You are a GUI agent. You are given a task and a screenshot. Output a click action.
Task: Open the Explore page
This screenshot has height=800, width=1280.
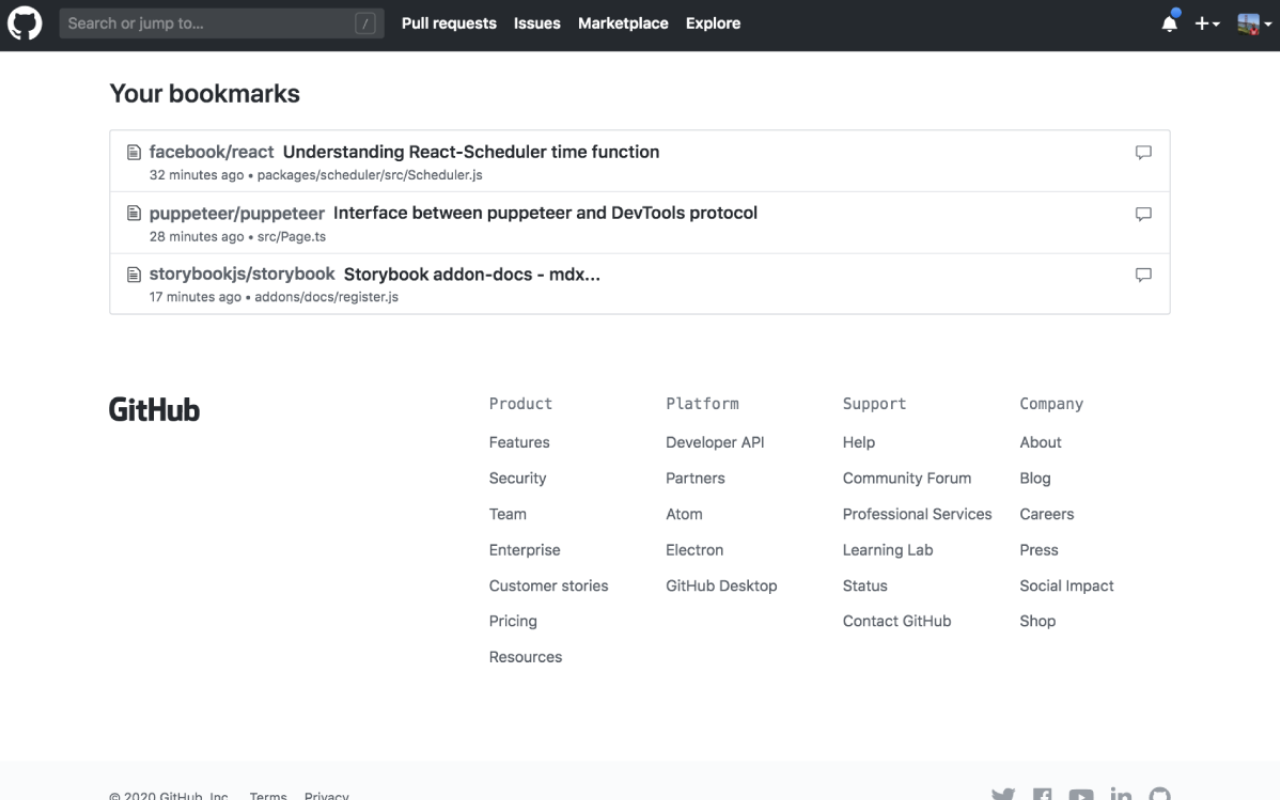(712, 23)
